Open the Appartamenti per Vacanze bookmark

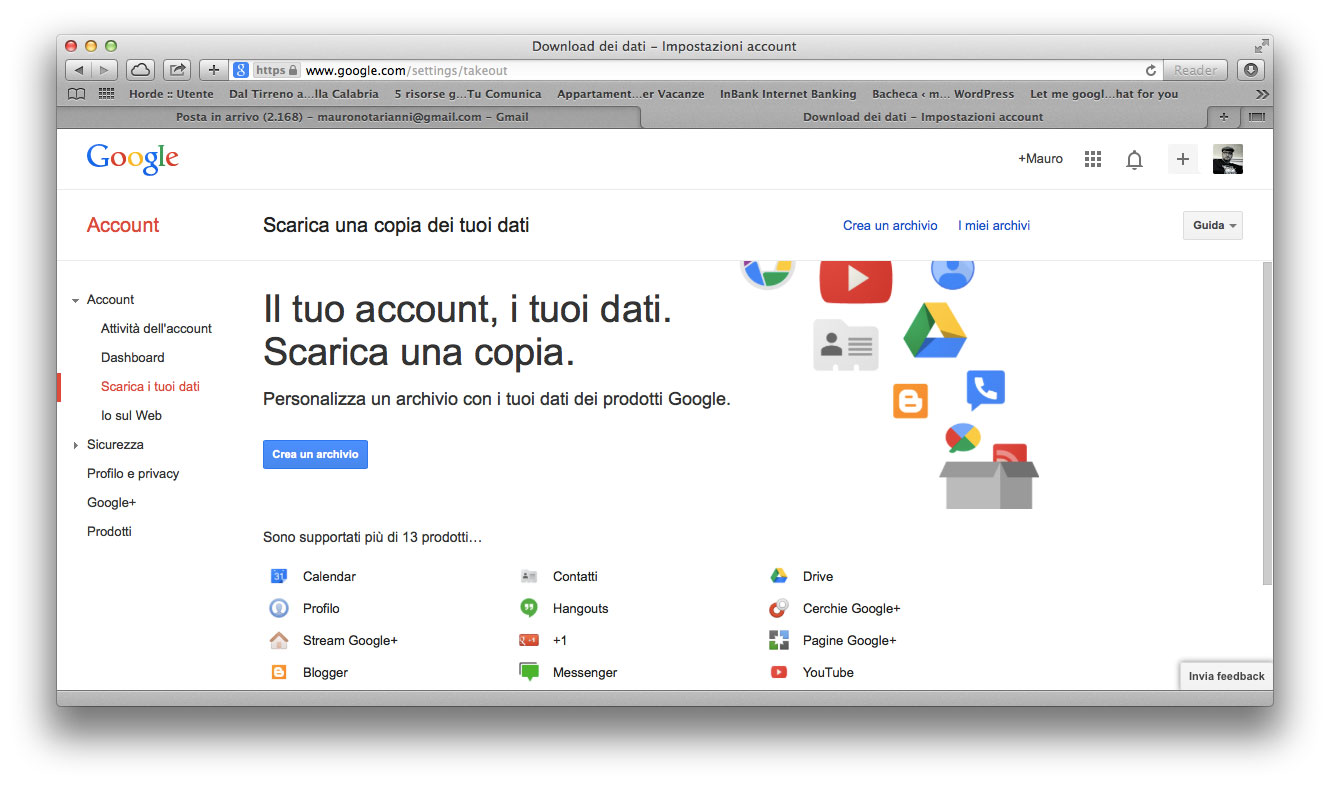coord(630,94)
